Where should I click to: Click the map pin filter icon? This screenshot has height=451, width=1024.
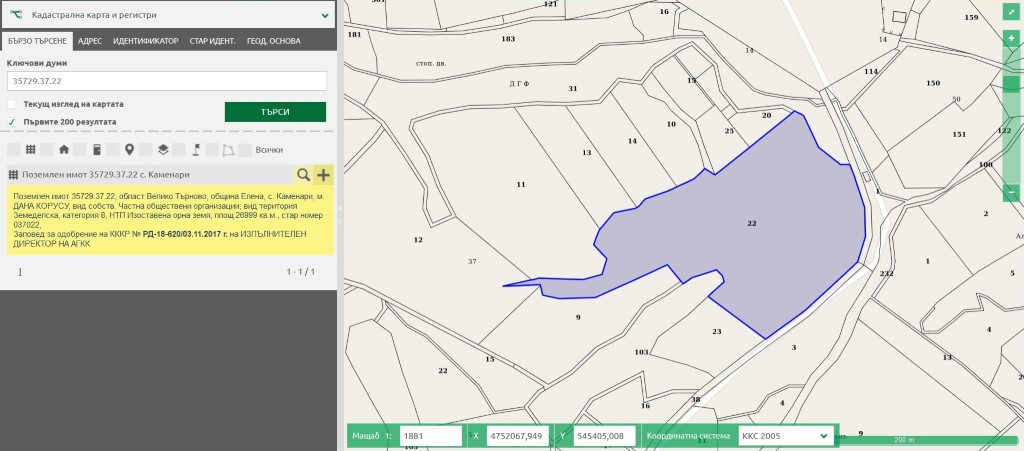[129, 150]
